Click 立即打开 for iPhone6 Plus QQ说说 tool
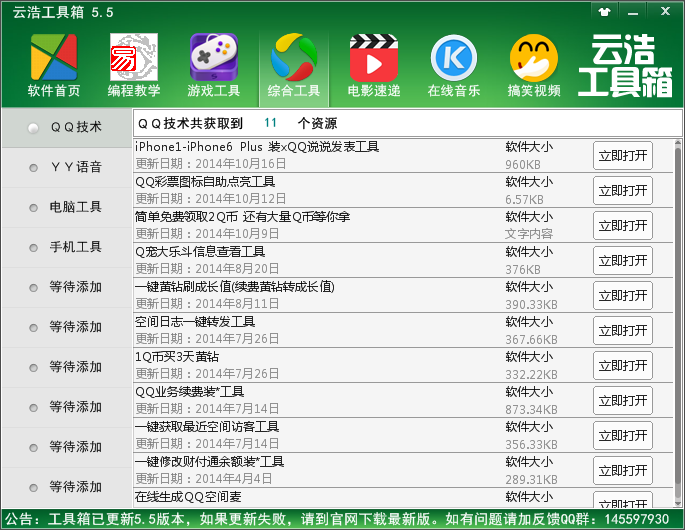Image resolution: width=685 pixels, height=530 pixels. [x=623, y=156]
